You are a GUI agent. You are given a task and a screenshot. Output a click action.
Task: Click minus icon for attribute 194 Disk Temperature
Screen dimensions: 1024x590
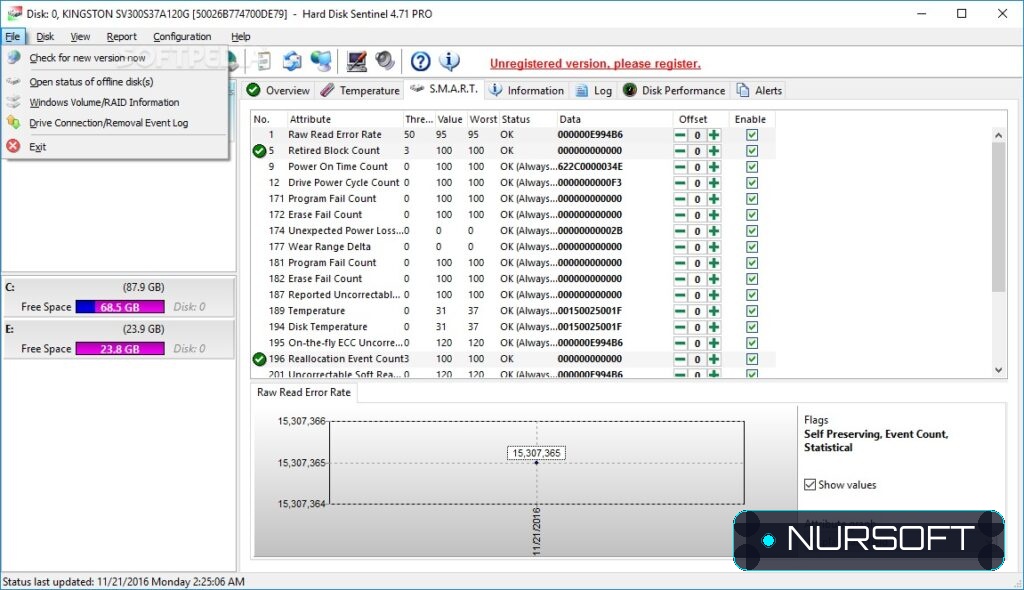click(680, 327)
